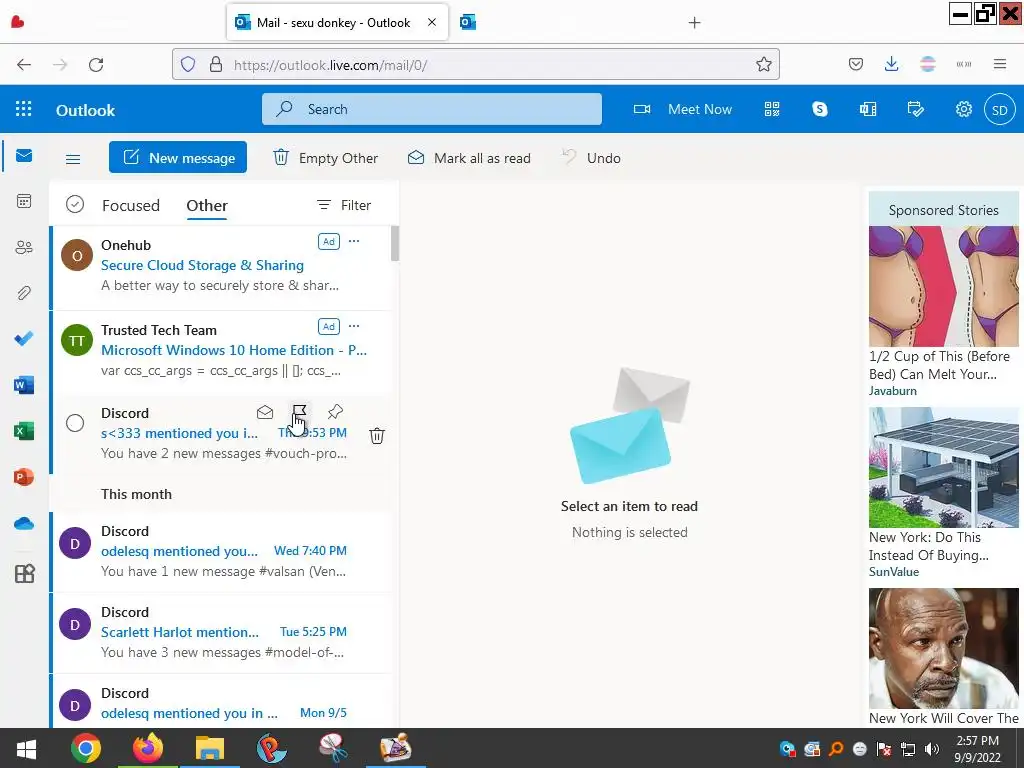Toggle the folder pane hamburger menu
Viewport: 1024px width, 768px height.
(73, 159)
